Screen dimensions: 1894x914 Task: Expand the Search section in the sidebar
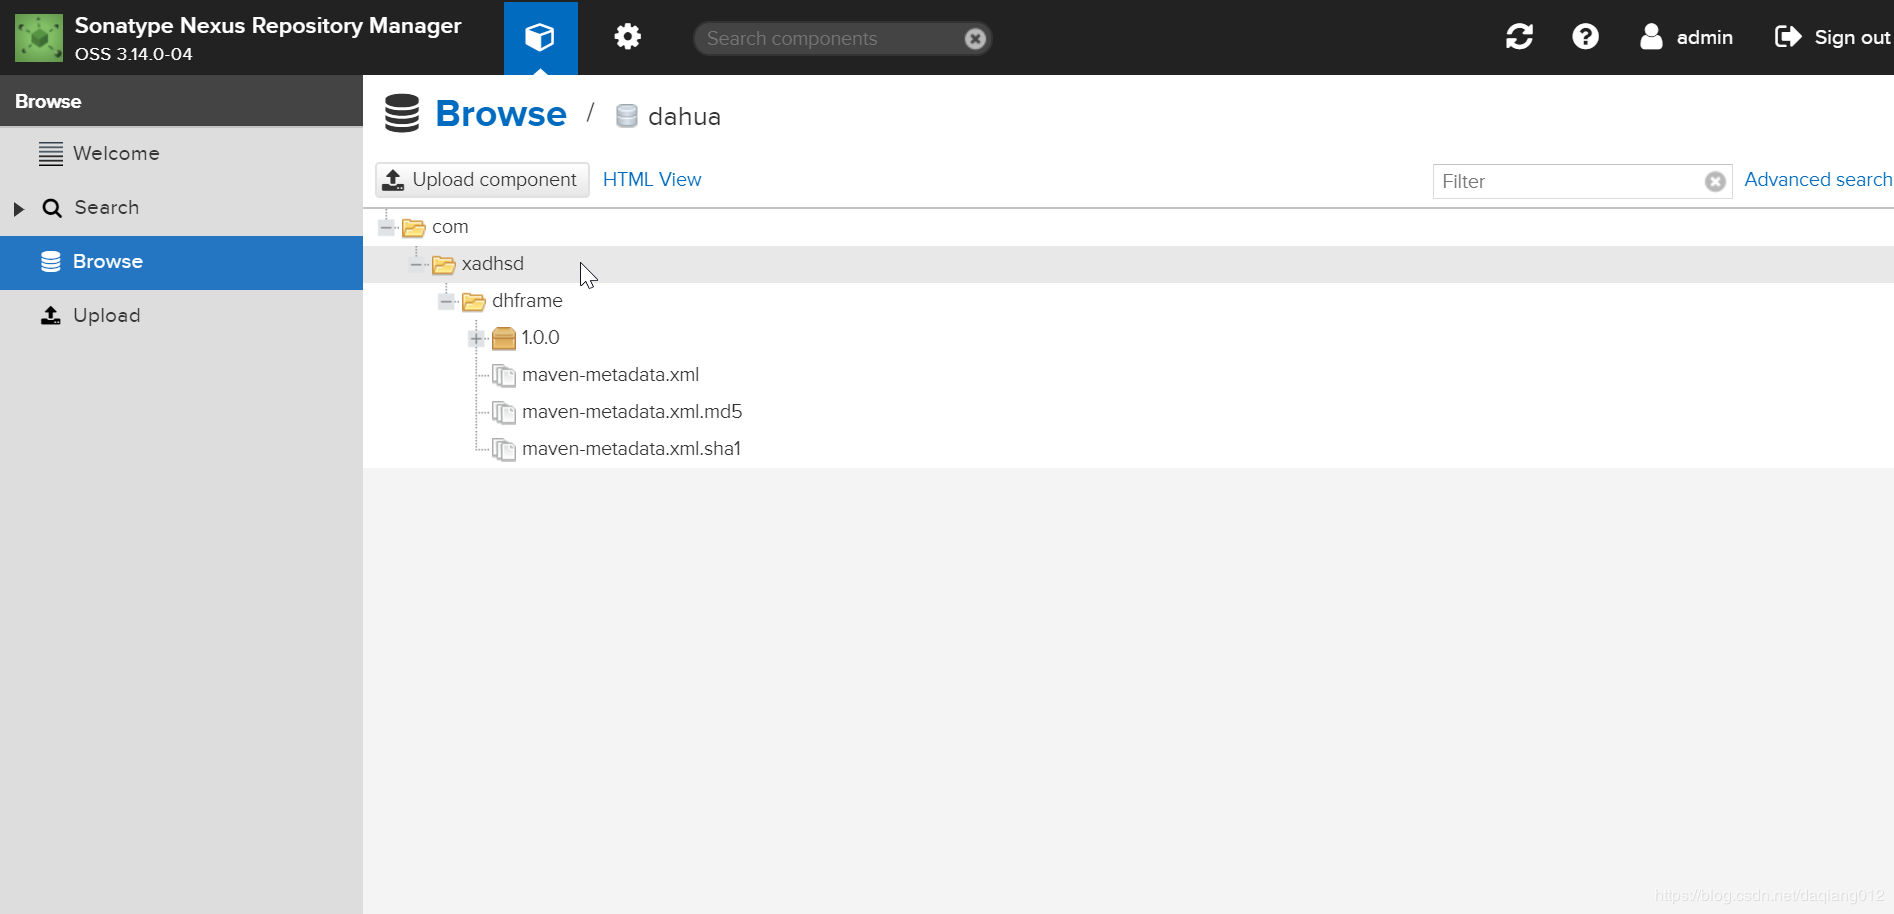[17, 208]
